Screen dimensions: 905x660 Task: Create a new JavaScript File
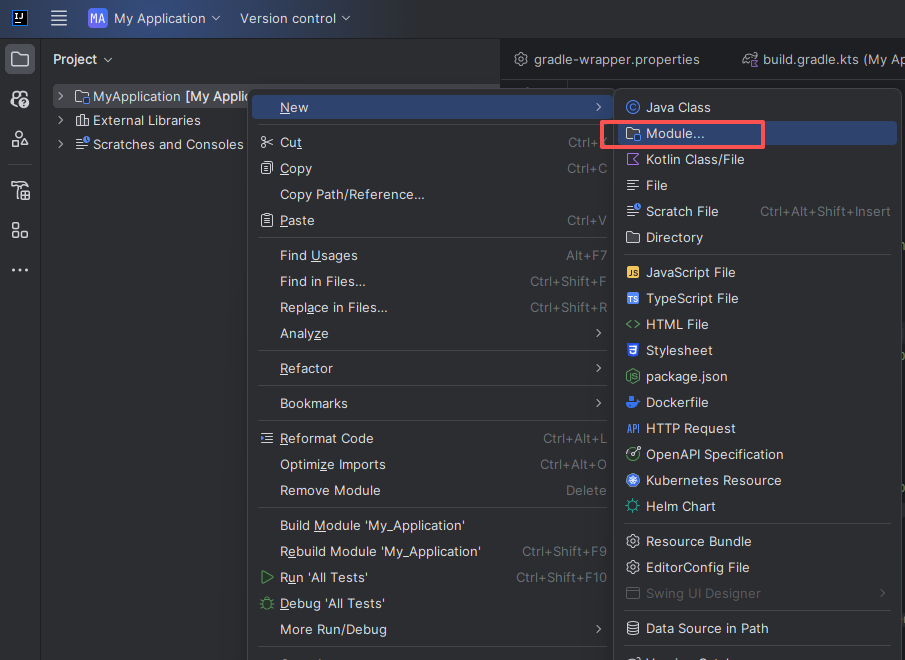(x=757, y=272)
